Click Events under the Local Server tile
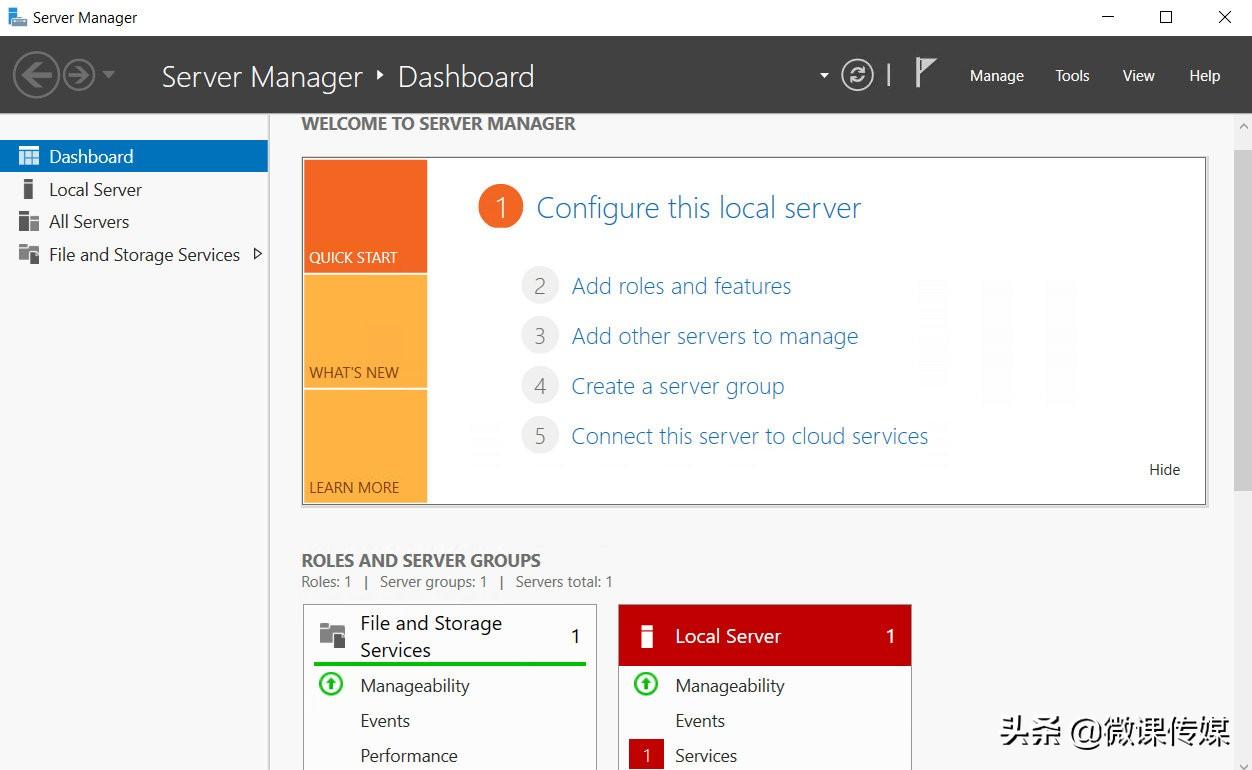Viewport: 1252px width, 770px height. coord(700,720)
